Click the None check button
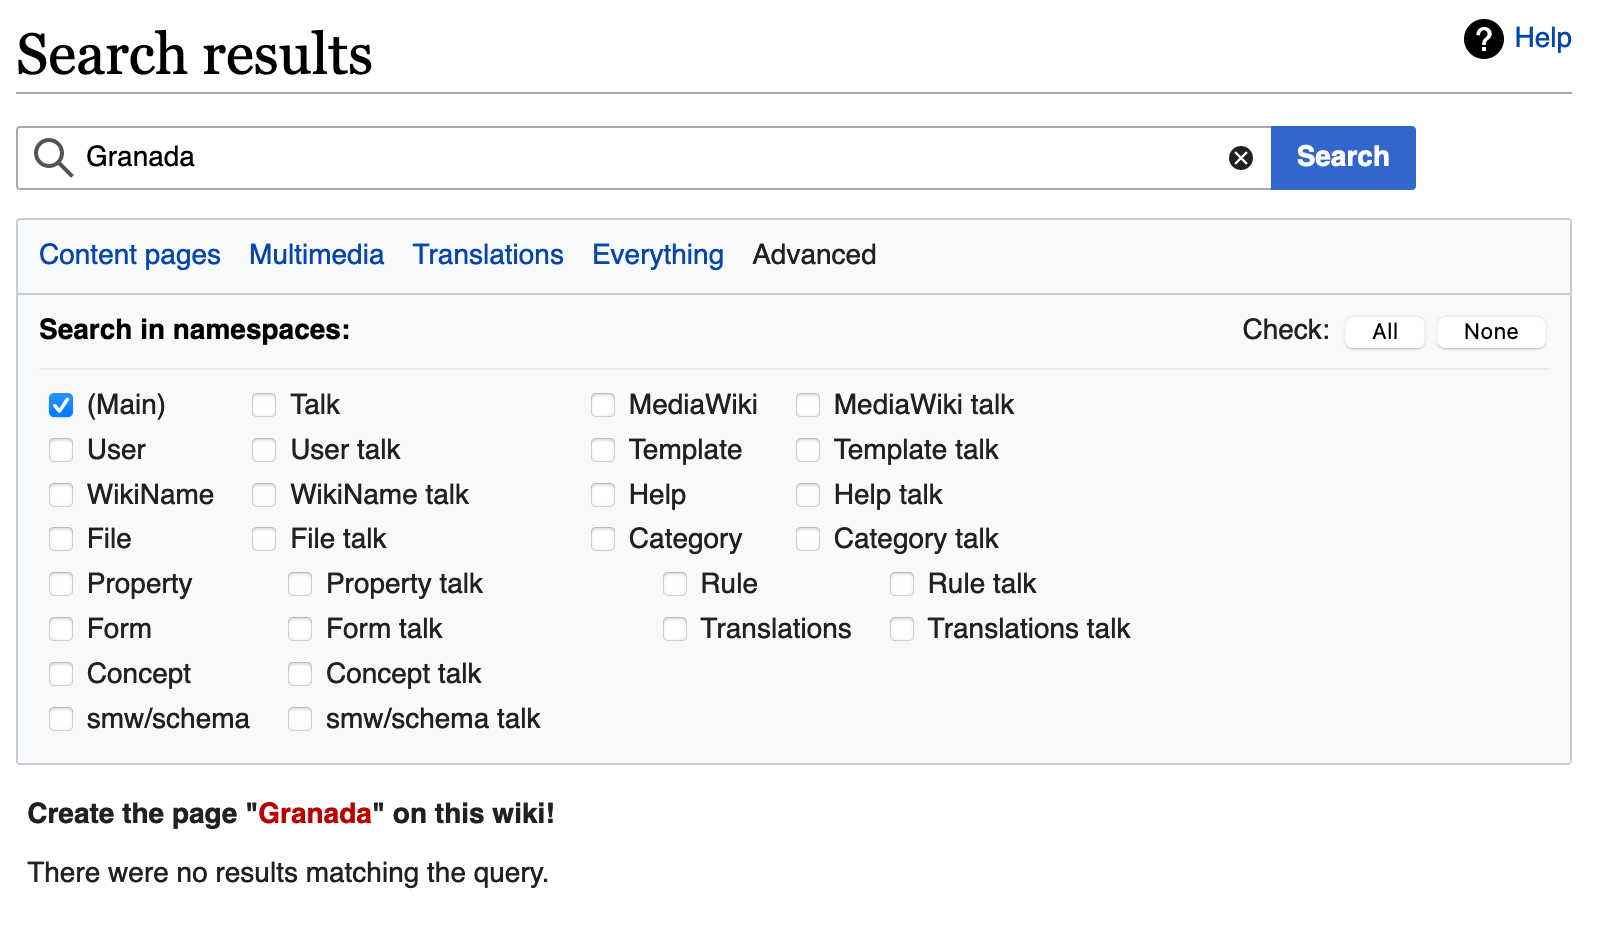This screenshot has width=1600, height=930. [1490, 332]
